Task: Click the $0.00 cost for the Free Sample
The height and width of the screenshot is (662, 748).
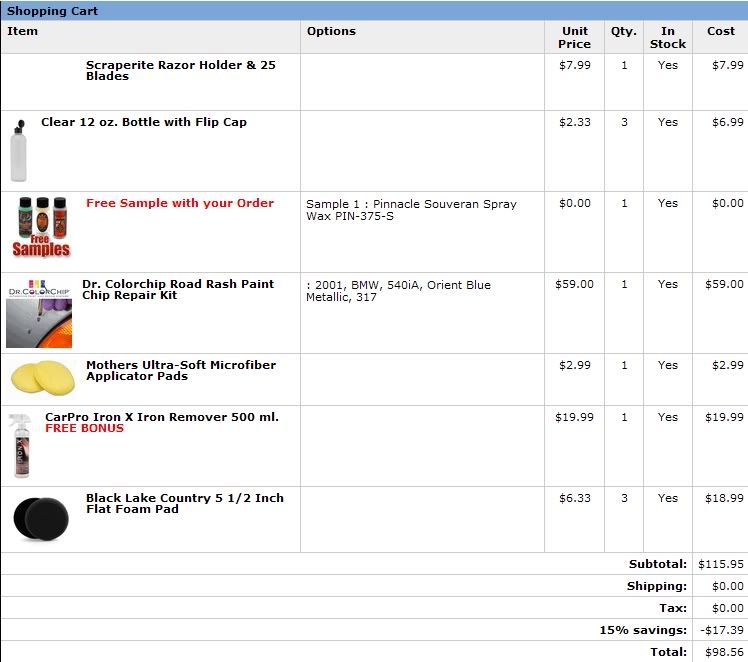Action: (727, 203)
